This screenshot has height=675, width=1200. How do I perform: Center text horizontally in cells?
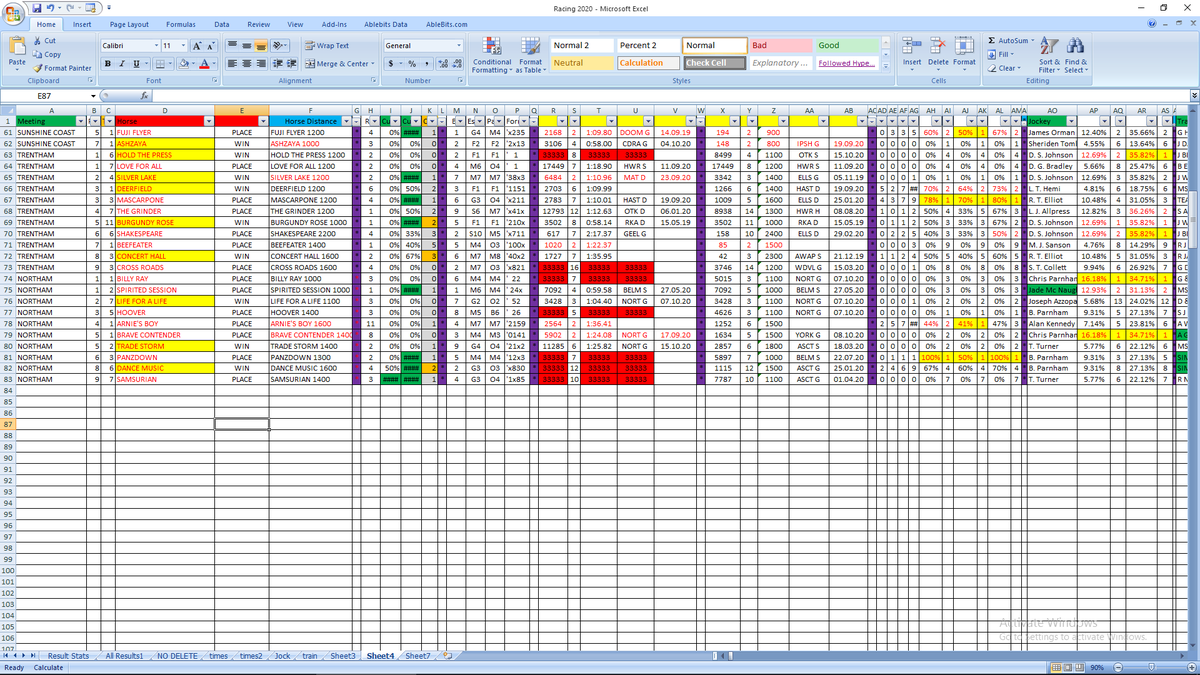click(x=246, y=63)
